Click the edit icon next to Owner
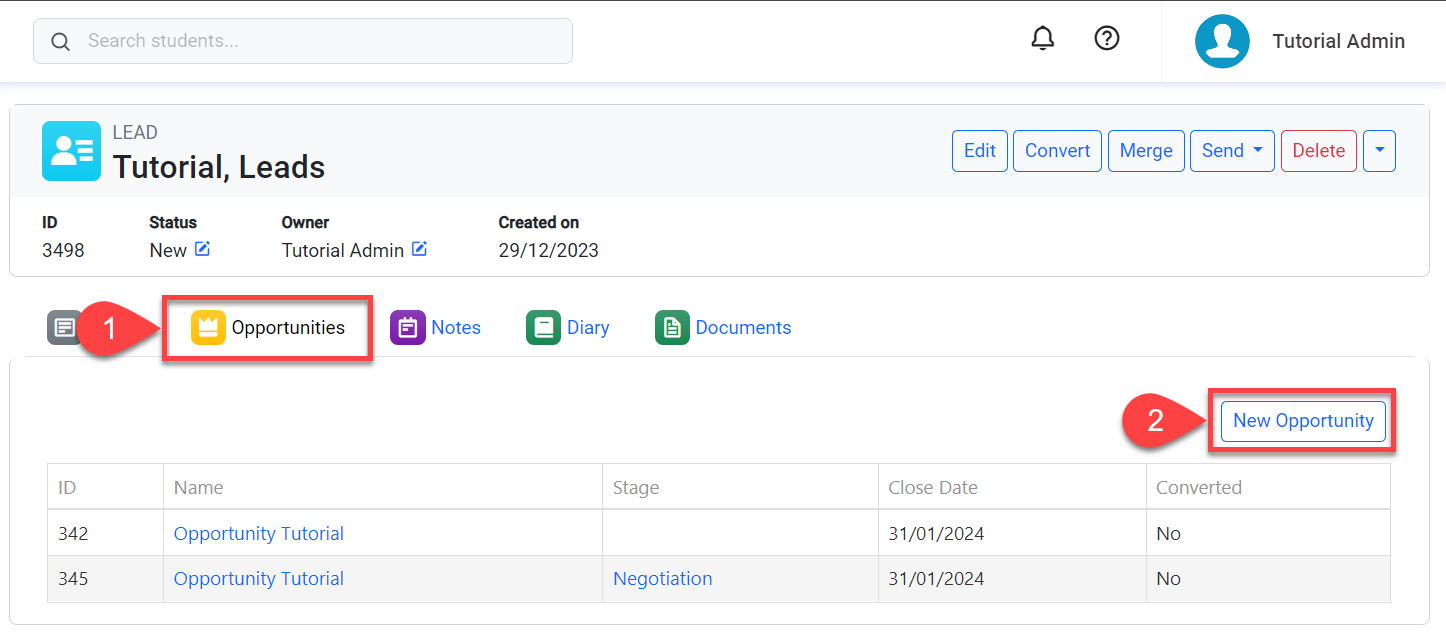 420,249
